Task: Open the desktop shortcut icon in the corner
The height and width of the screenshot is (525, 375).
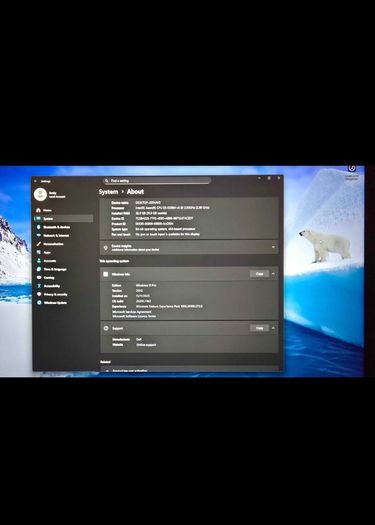Action: pyautogui.click(x=352, y=171)
